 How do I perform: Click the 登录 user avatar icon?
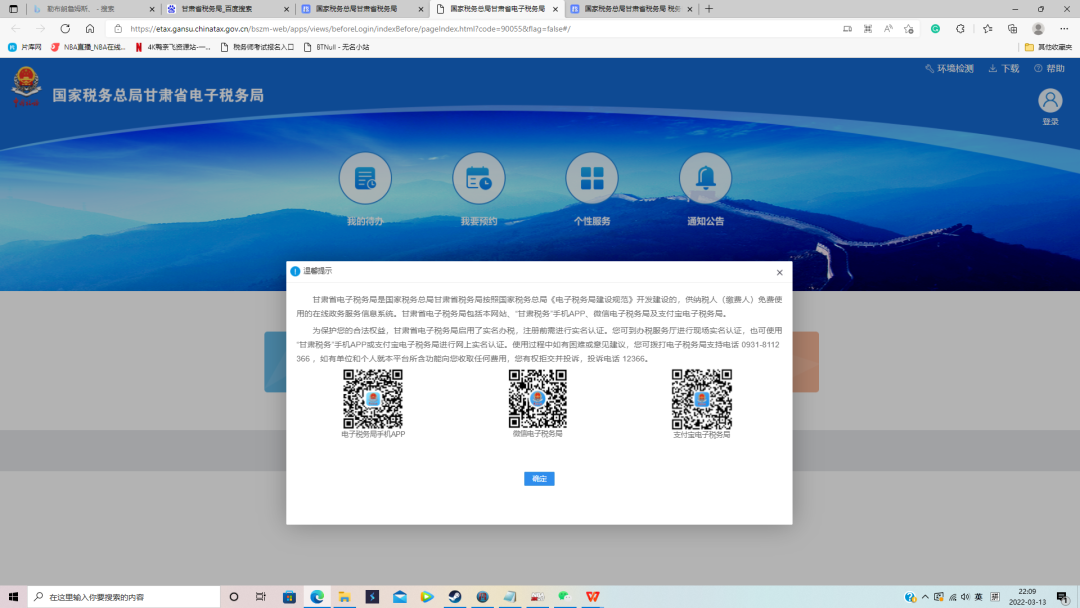point(1050,101)
